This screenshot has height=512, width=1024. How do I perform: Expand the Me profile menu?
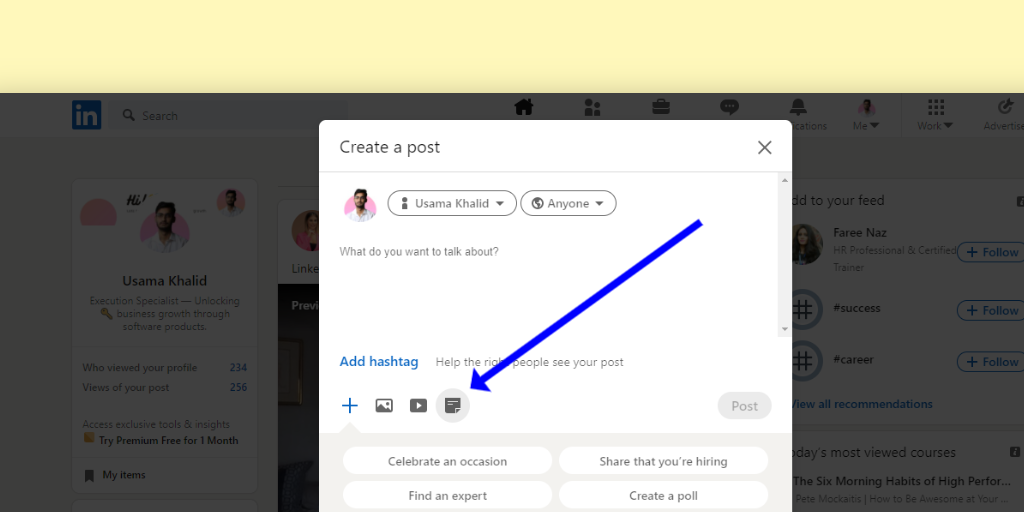pyautogui.click(x=866, y=115)
